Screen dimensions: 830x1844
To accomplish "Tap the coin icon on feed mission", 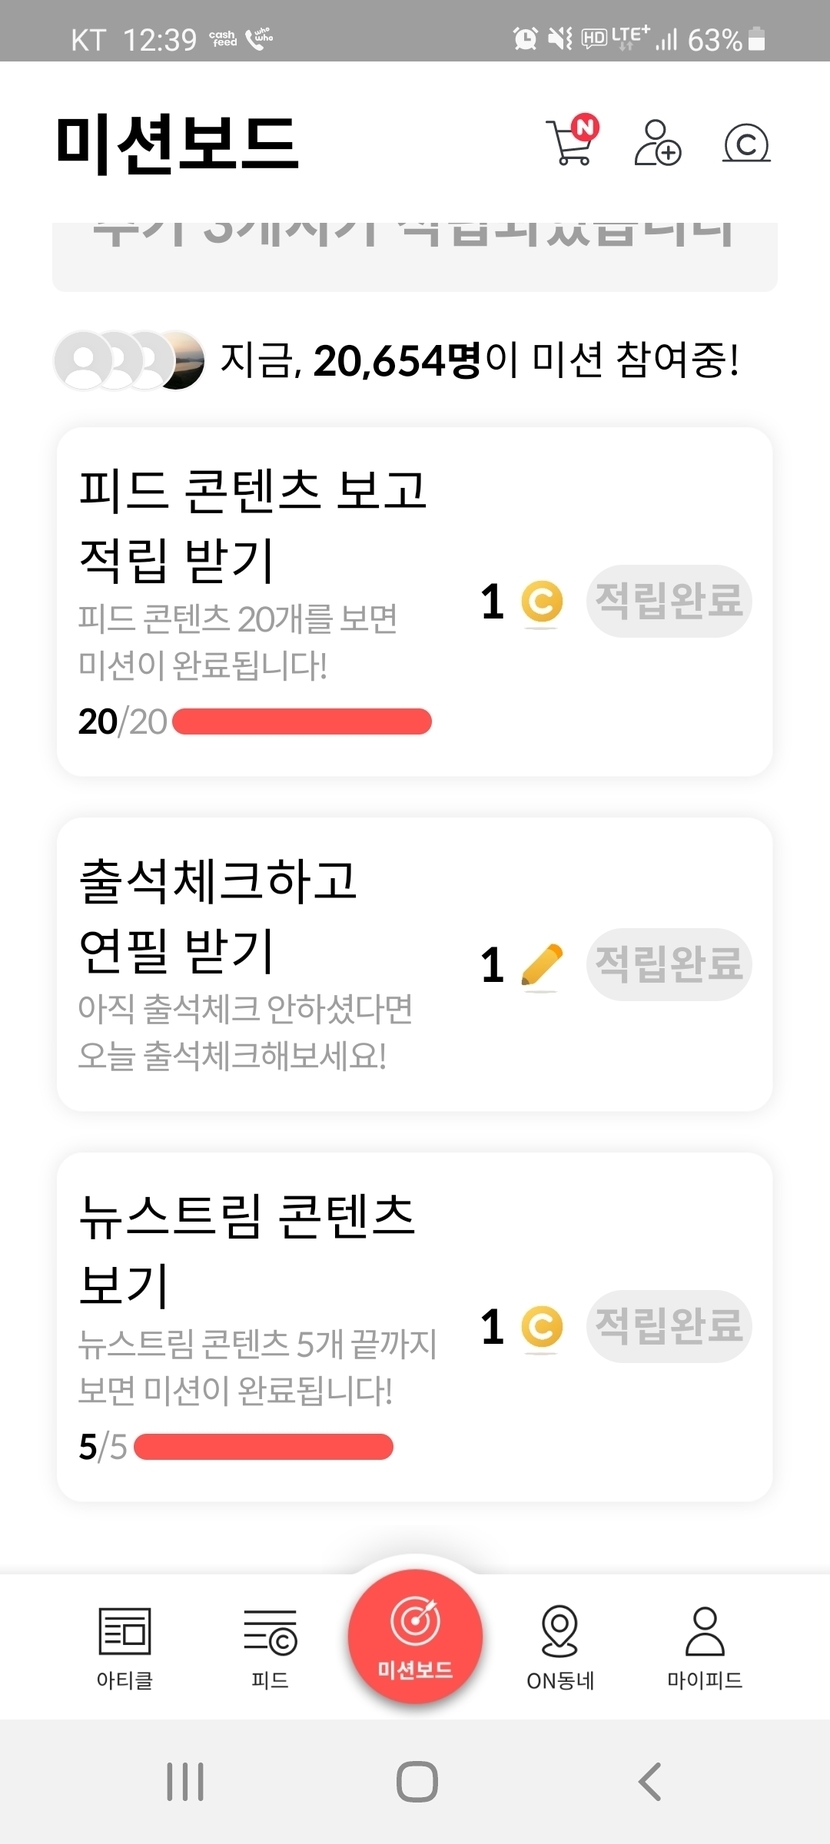I will coord(542,602).
